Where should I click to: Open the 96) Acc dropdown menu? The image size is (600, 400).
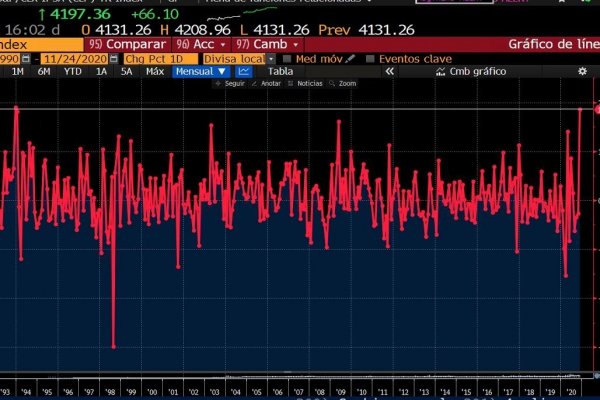pyautogui.click(x=201, y=44)
